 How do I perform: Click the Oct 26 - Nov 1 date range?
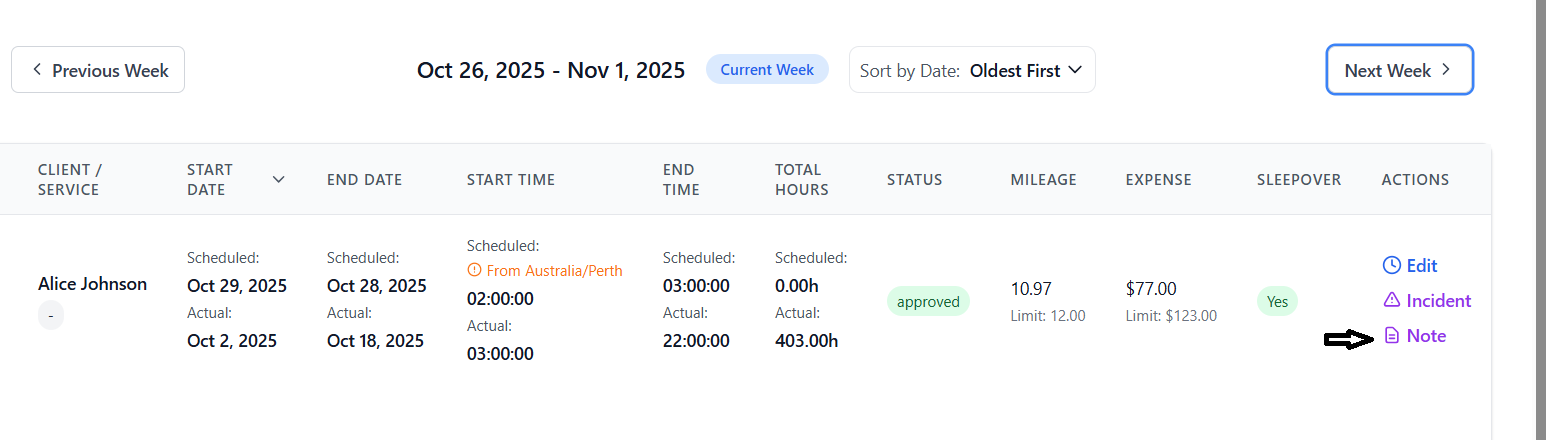click(551, 70)
